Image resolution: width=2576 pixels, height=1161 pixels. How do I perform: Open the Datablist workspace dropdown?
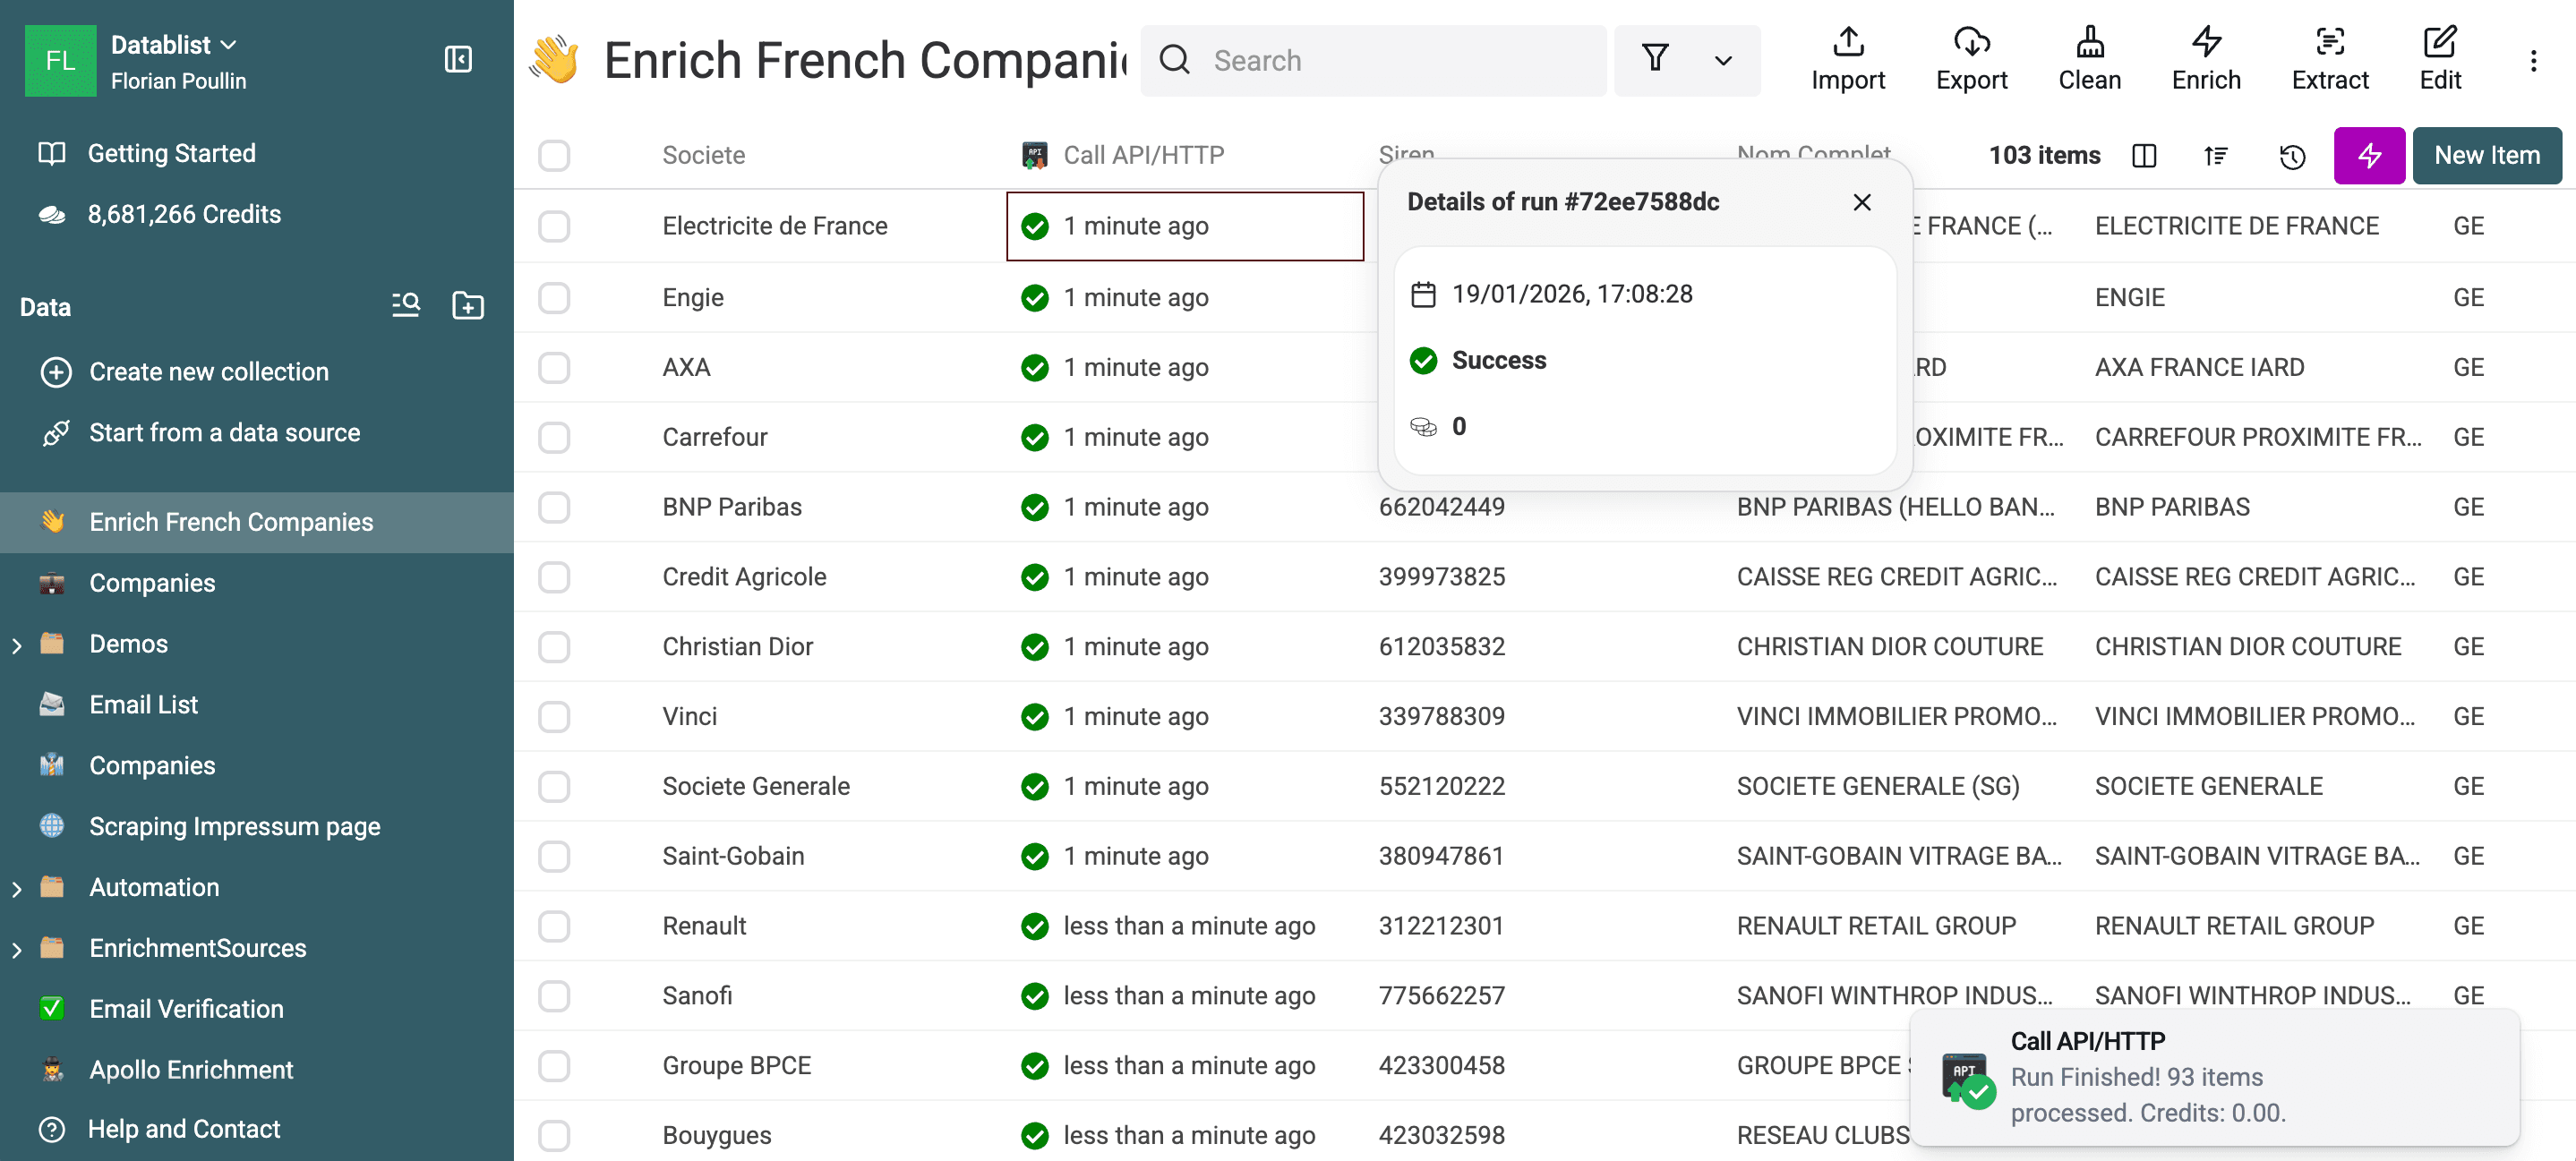point(174,44)
